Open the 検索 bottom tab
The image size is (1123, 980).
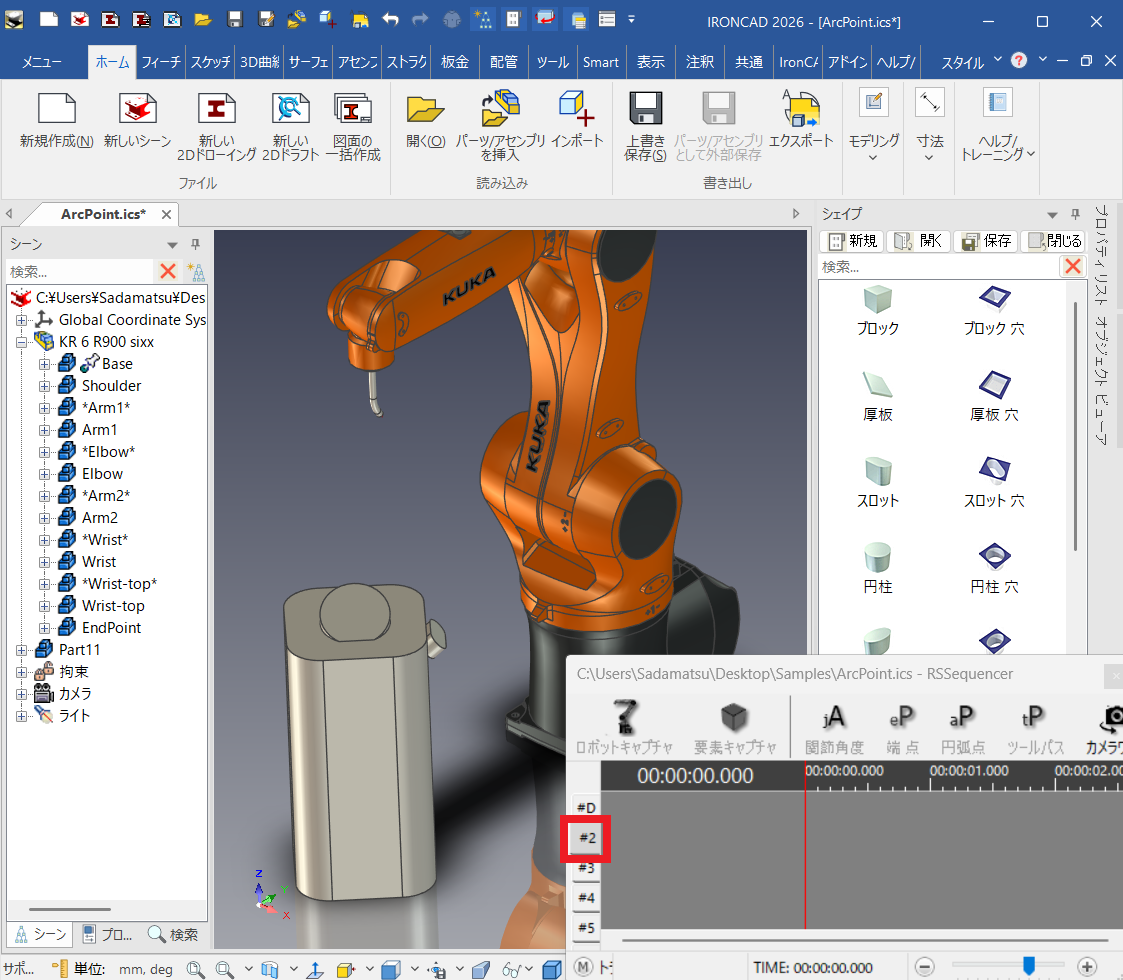pos(173,934)
